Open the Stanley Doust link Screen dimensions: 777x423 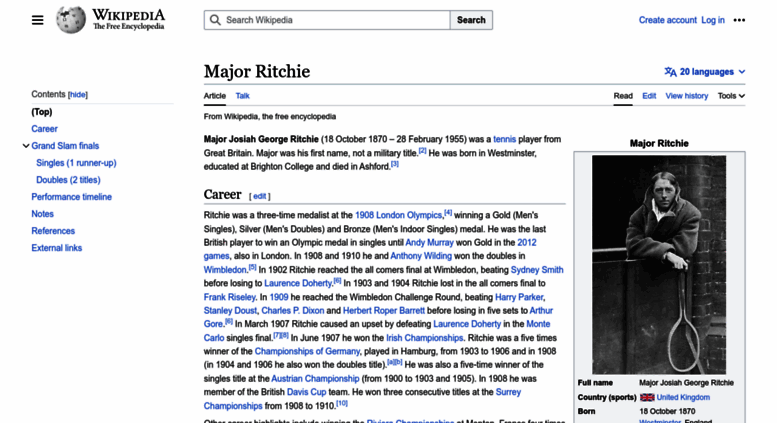click(x=230, y=311)
